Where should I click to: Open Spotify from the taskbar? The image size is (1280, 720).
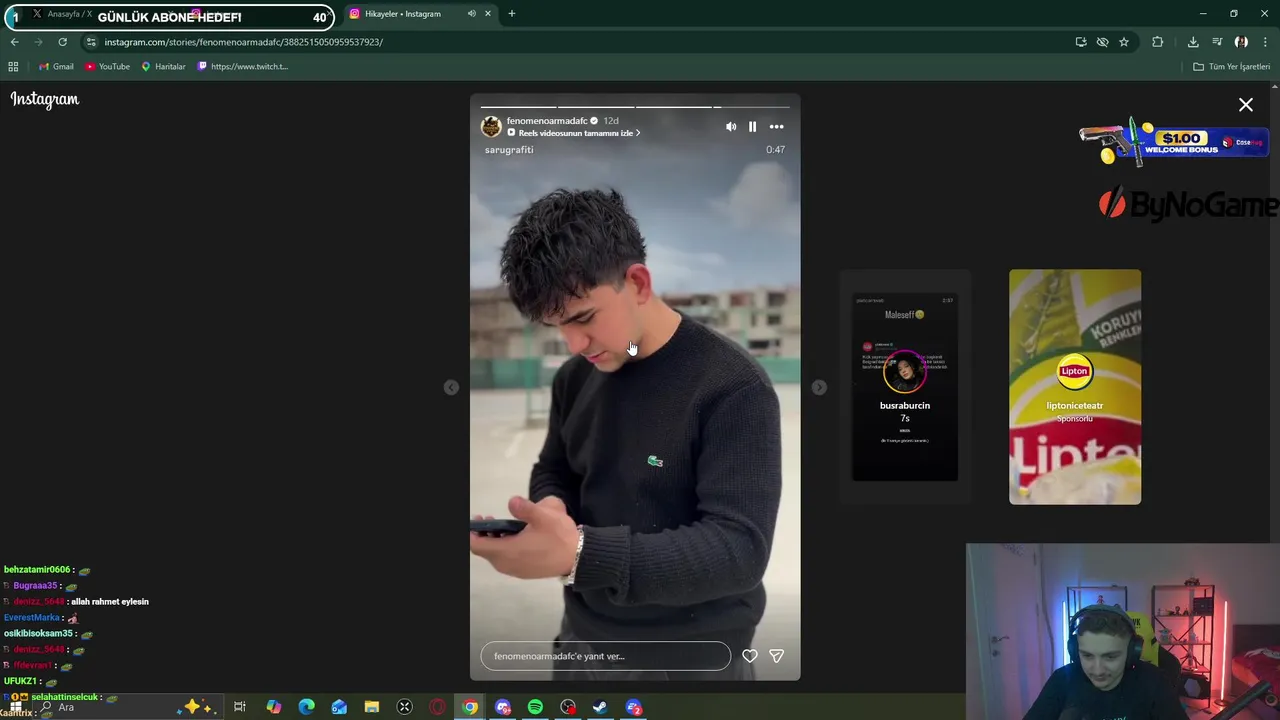point(535,707)
